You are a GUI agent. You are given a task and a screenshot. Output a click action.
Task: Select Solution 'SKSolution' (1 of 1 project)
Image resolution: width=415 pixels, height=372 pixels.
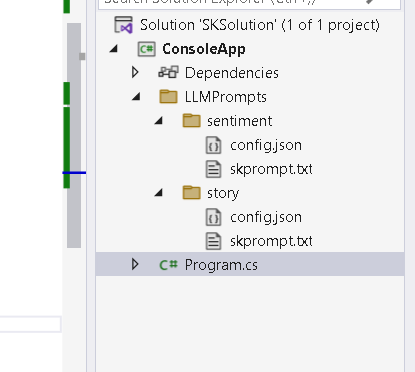260,25
